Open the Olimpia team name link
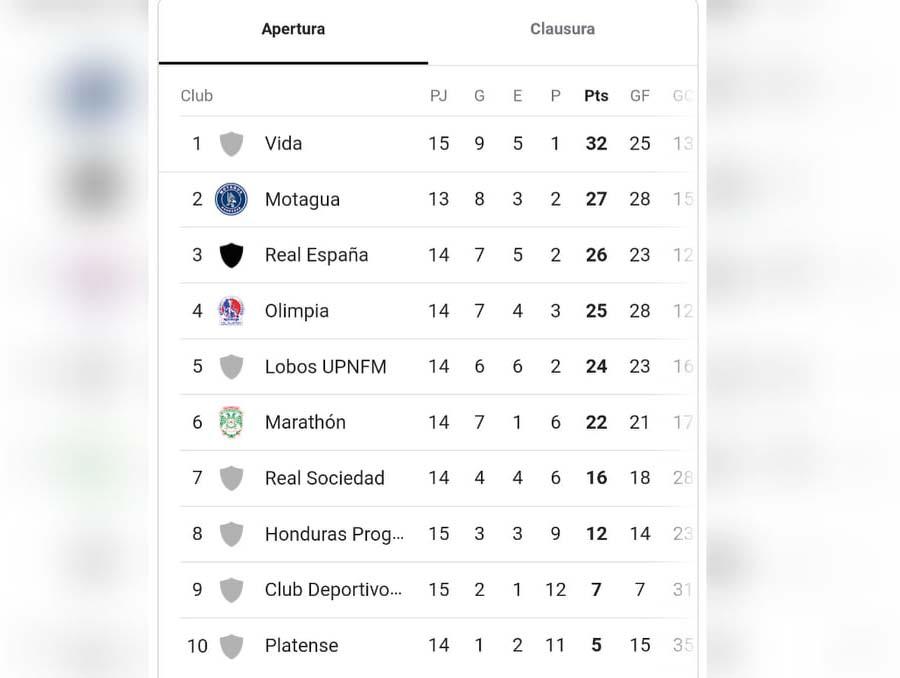 [x=296, y=311]
